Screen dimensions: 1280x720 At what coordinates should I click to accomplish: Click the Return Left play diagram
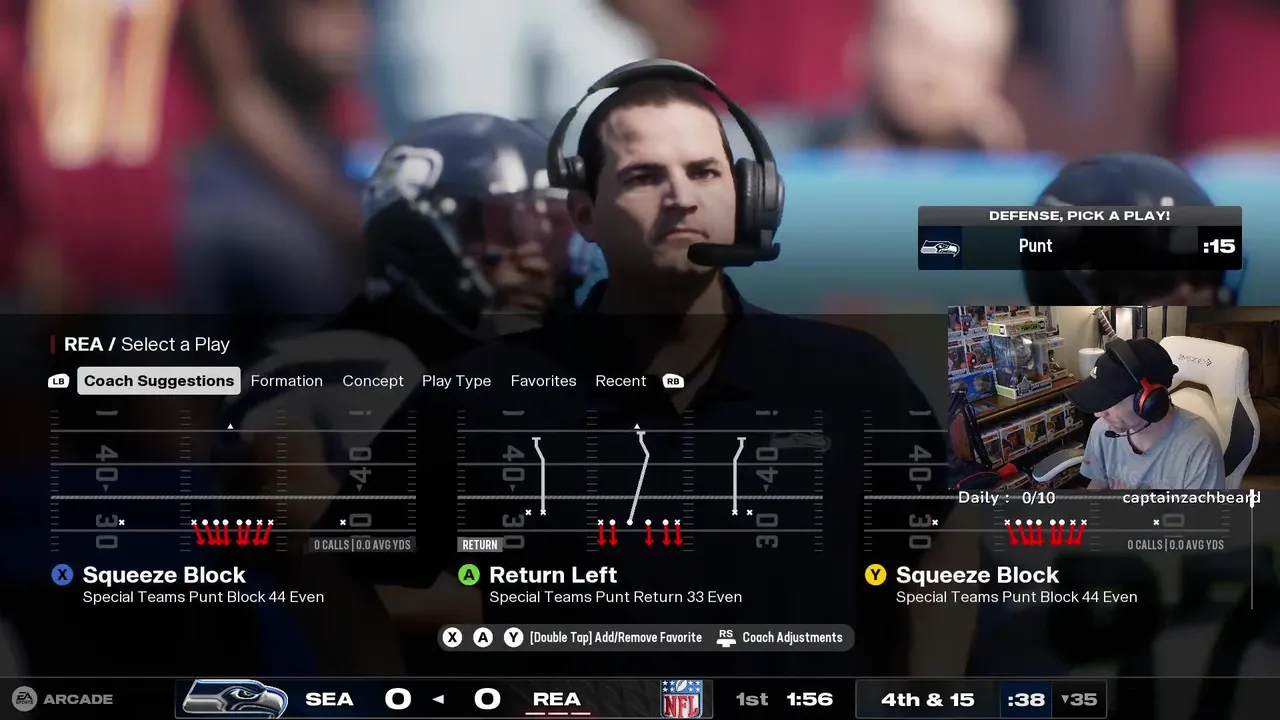640,481
